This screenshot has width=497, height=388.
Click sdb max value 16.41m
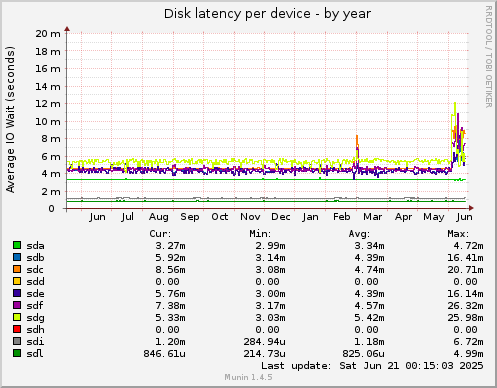pos(465,258)
